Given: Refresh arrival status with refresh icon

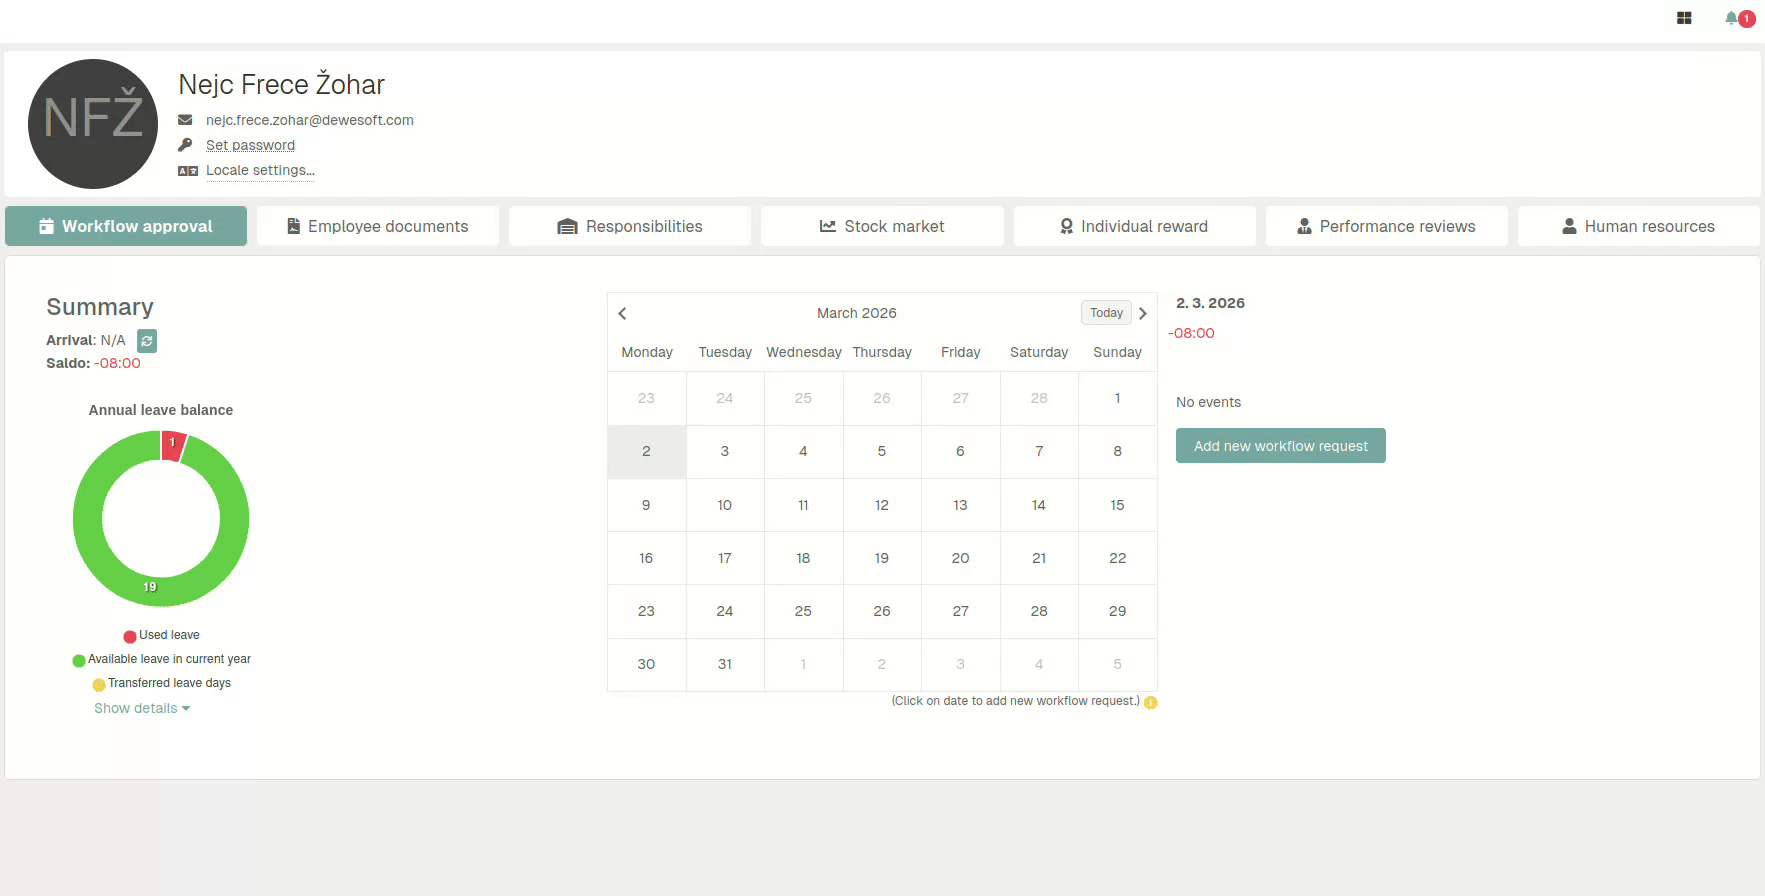Looking at the screenshot, I should [x=147, y=341].
